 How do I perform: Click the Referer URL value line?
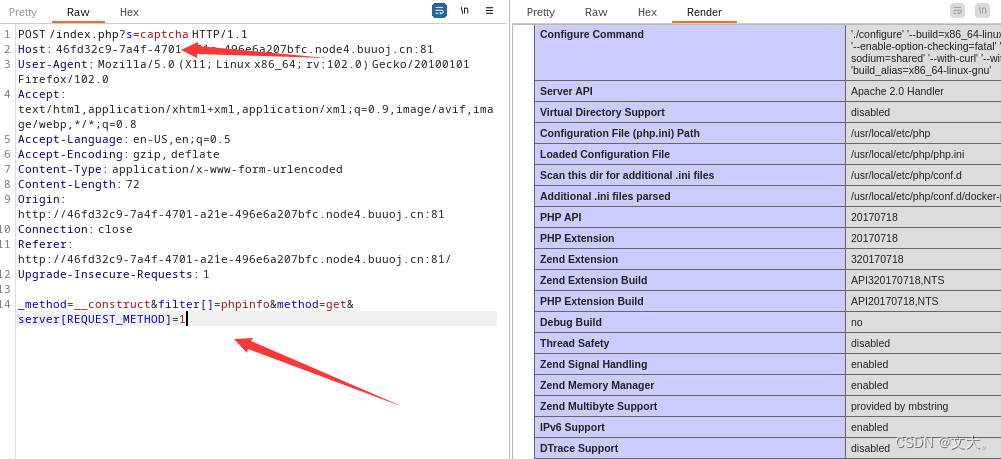coord(235,259)
